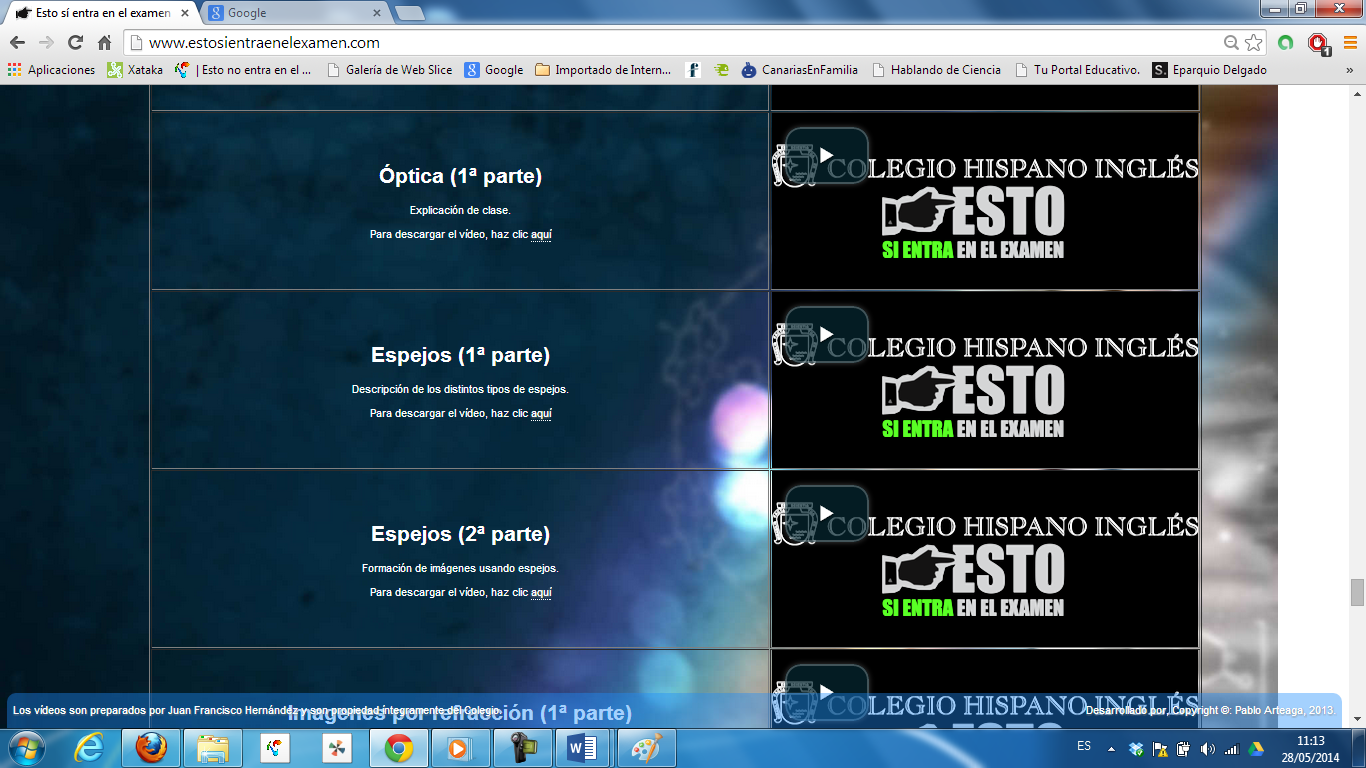Open Windows Explorer from taskbar
1366x768 pixels.
[213, 748]
